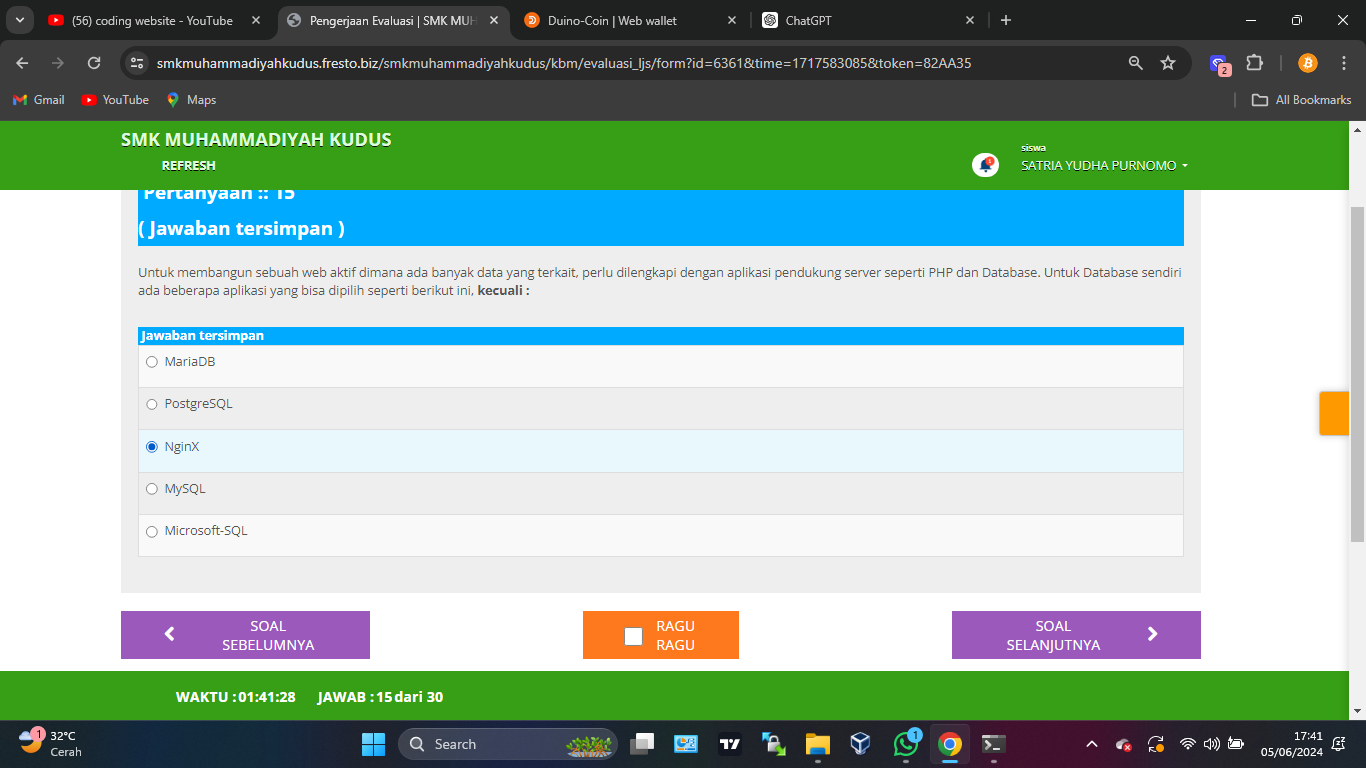
Task: Select the MariaDB answer option
Action: pos(152,362)
